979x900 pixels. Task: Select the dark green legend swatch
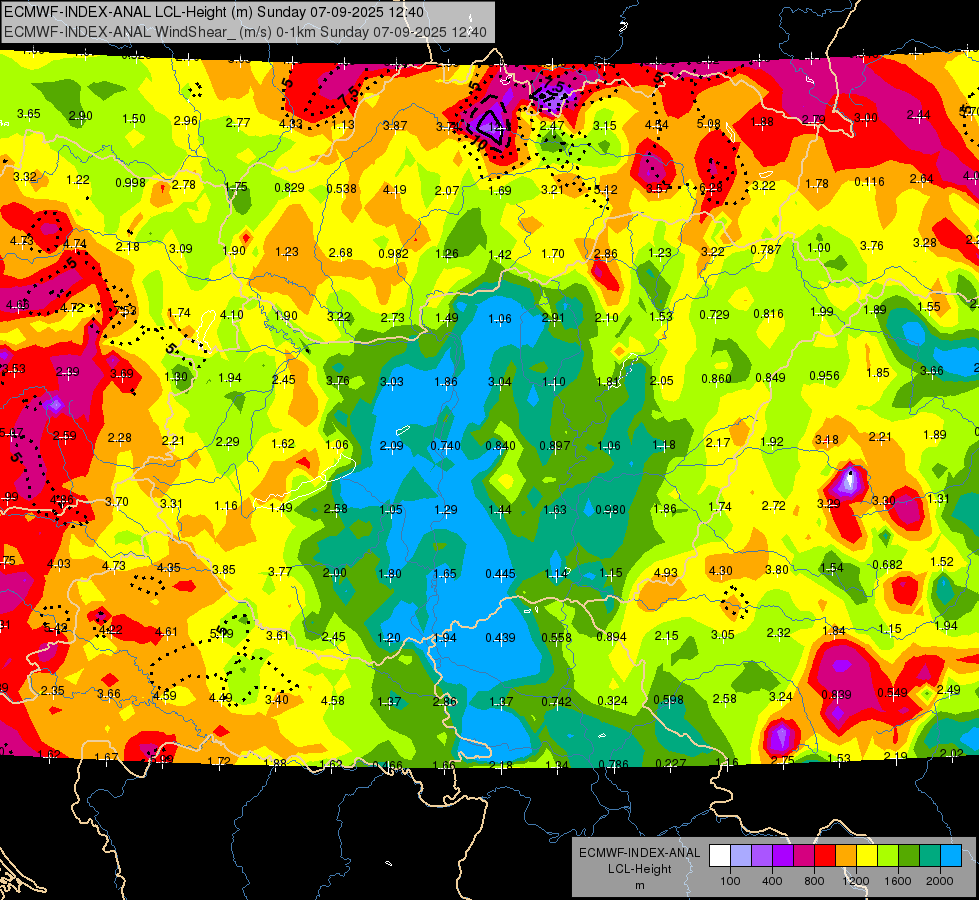click(x=909, y=856)
